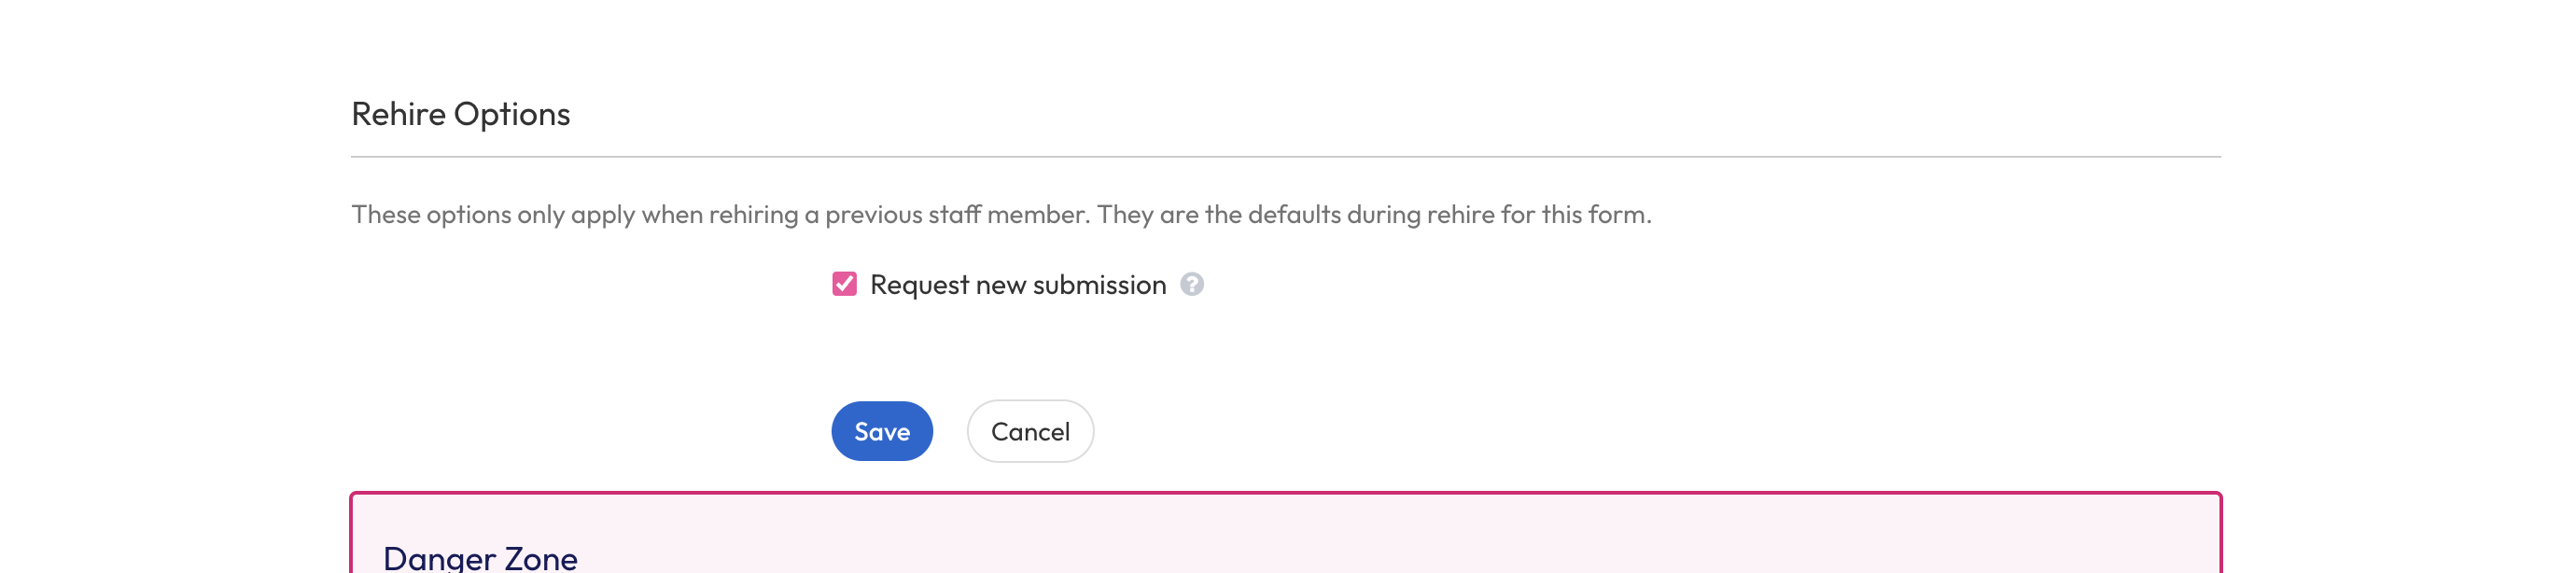Click the divider under Rehire Options
The width and height of the screenshot is (2576, 573).
[1280, 156]
